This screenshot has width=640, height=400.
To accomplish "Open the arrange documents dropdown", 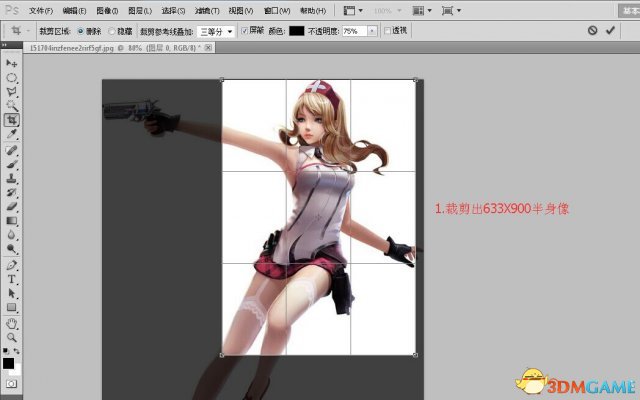I will pos(422,11).
